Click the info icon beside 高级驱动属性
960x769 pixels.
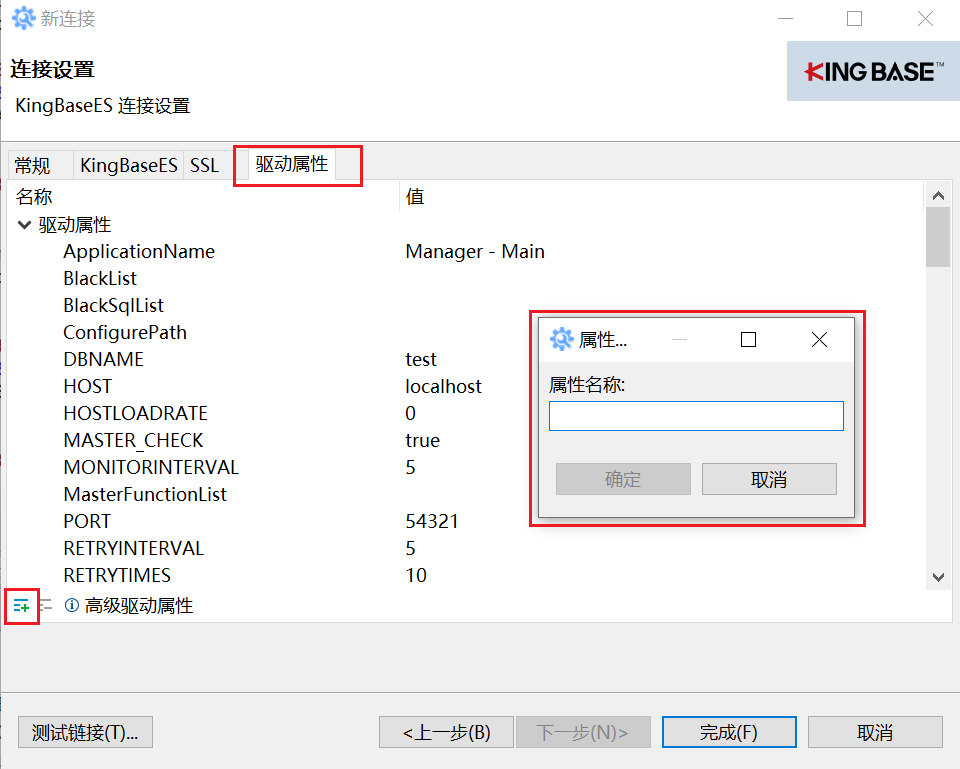(x=69, y=605)
